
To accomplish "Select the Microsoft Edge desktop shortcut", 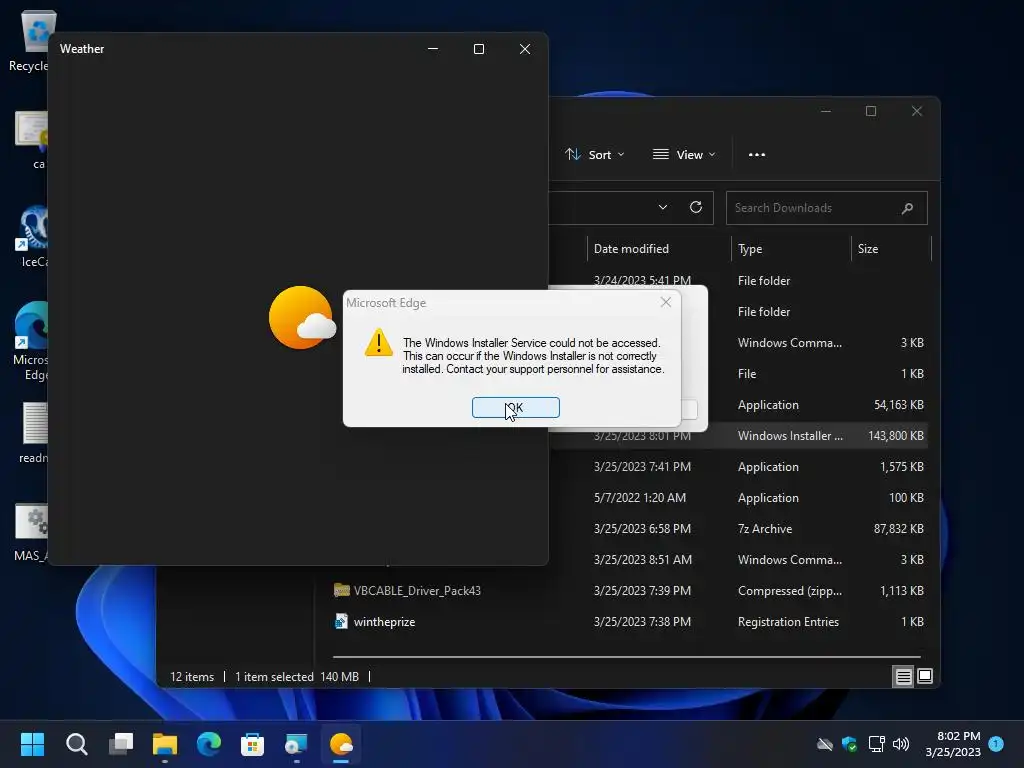I will pos(30,341).
